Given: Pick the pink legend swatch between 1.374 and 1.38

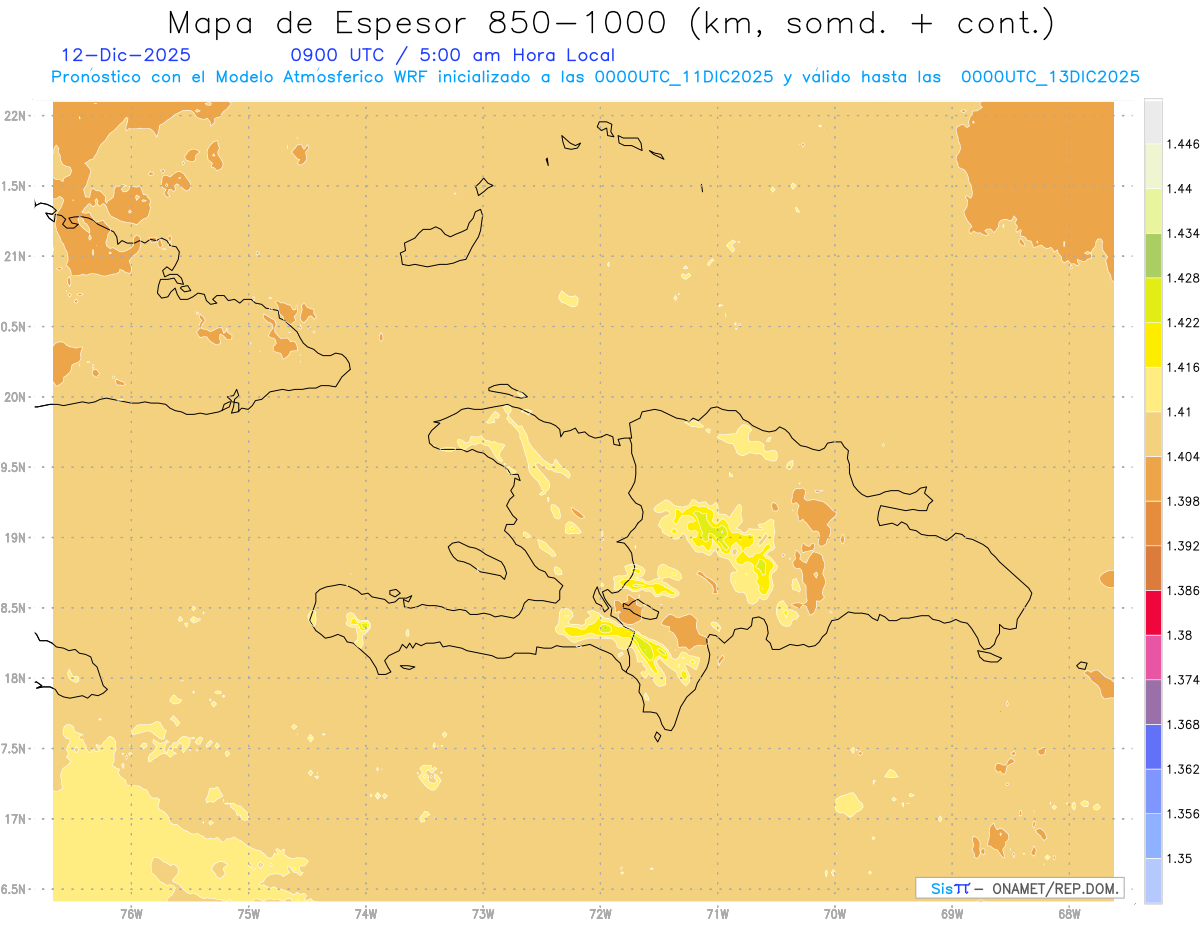Looking at the screenshot, I should pyautogui.click(x=1153, y=656).
